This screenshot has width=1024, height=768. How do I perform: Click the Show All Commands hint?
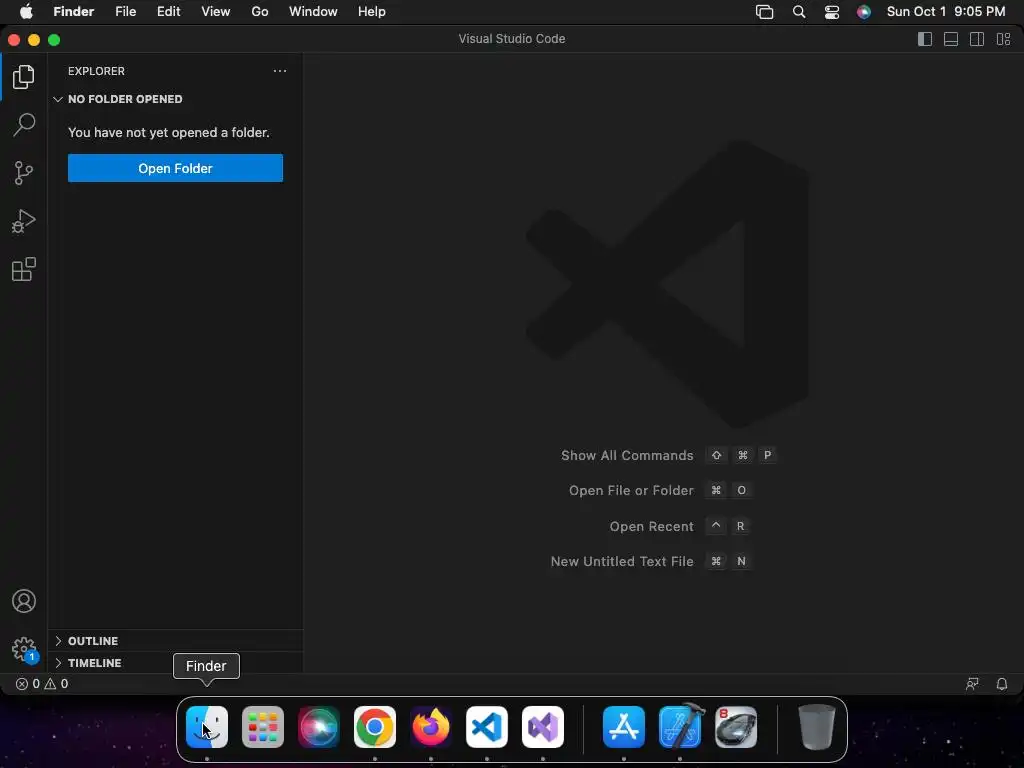tap(627, 455)
